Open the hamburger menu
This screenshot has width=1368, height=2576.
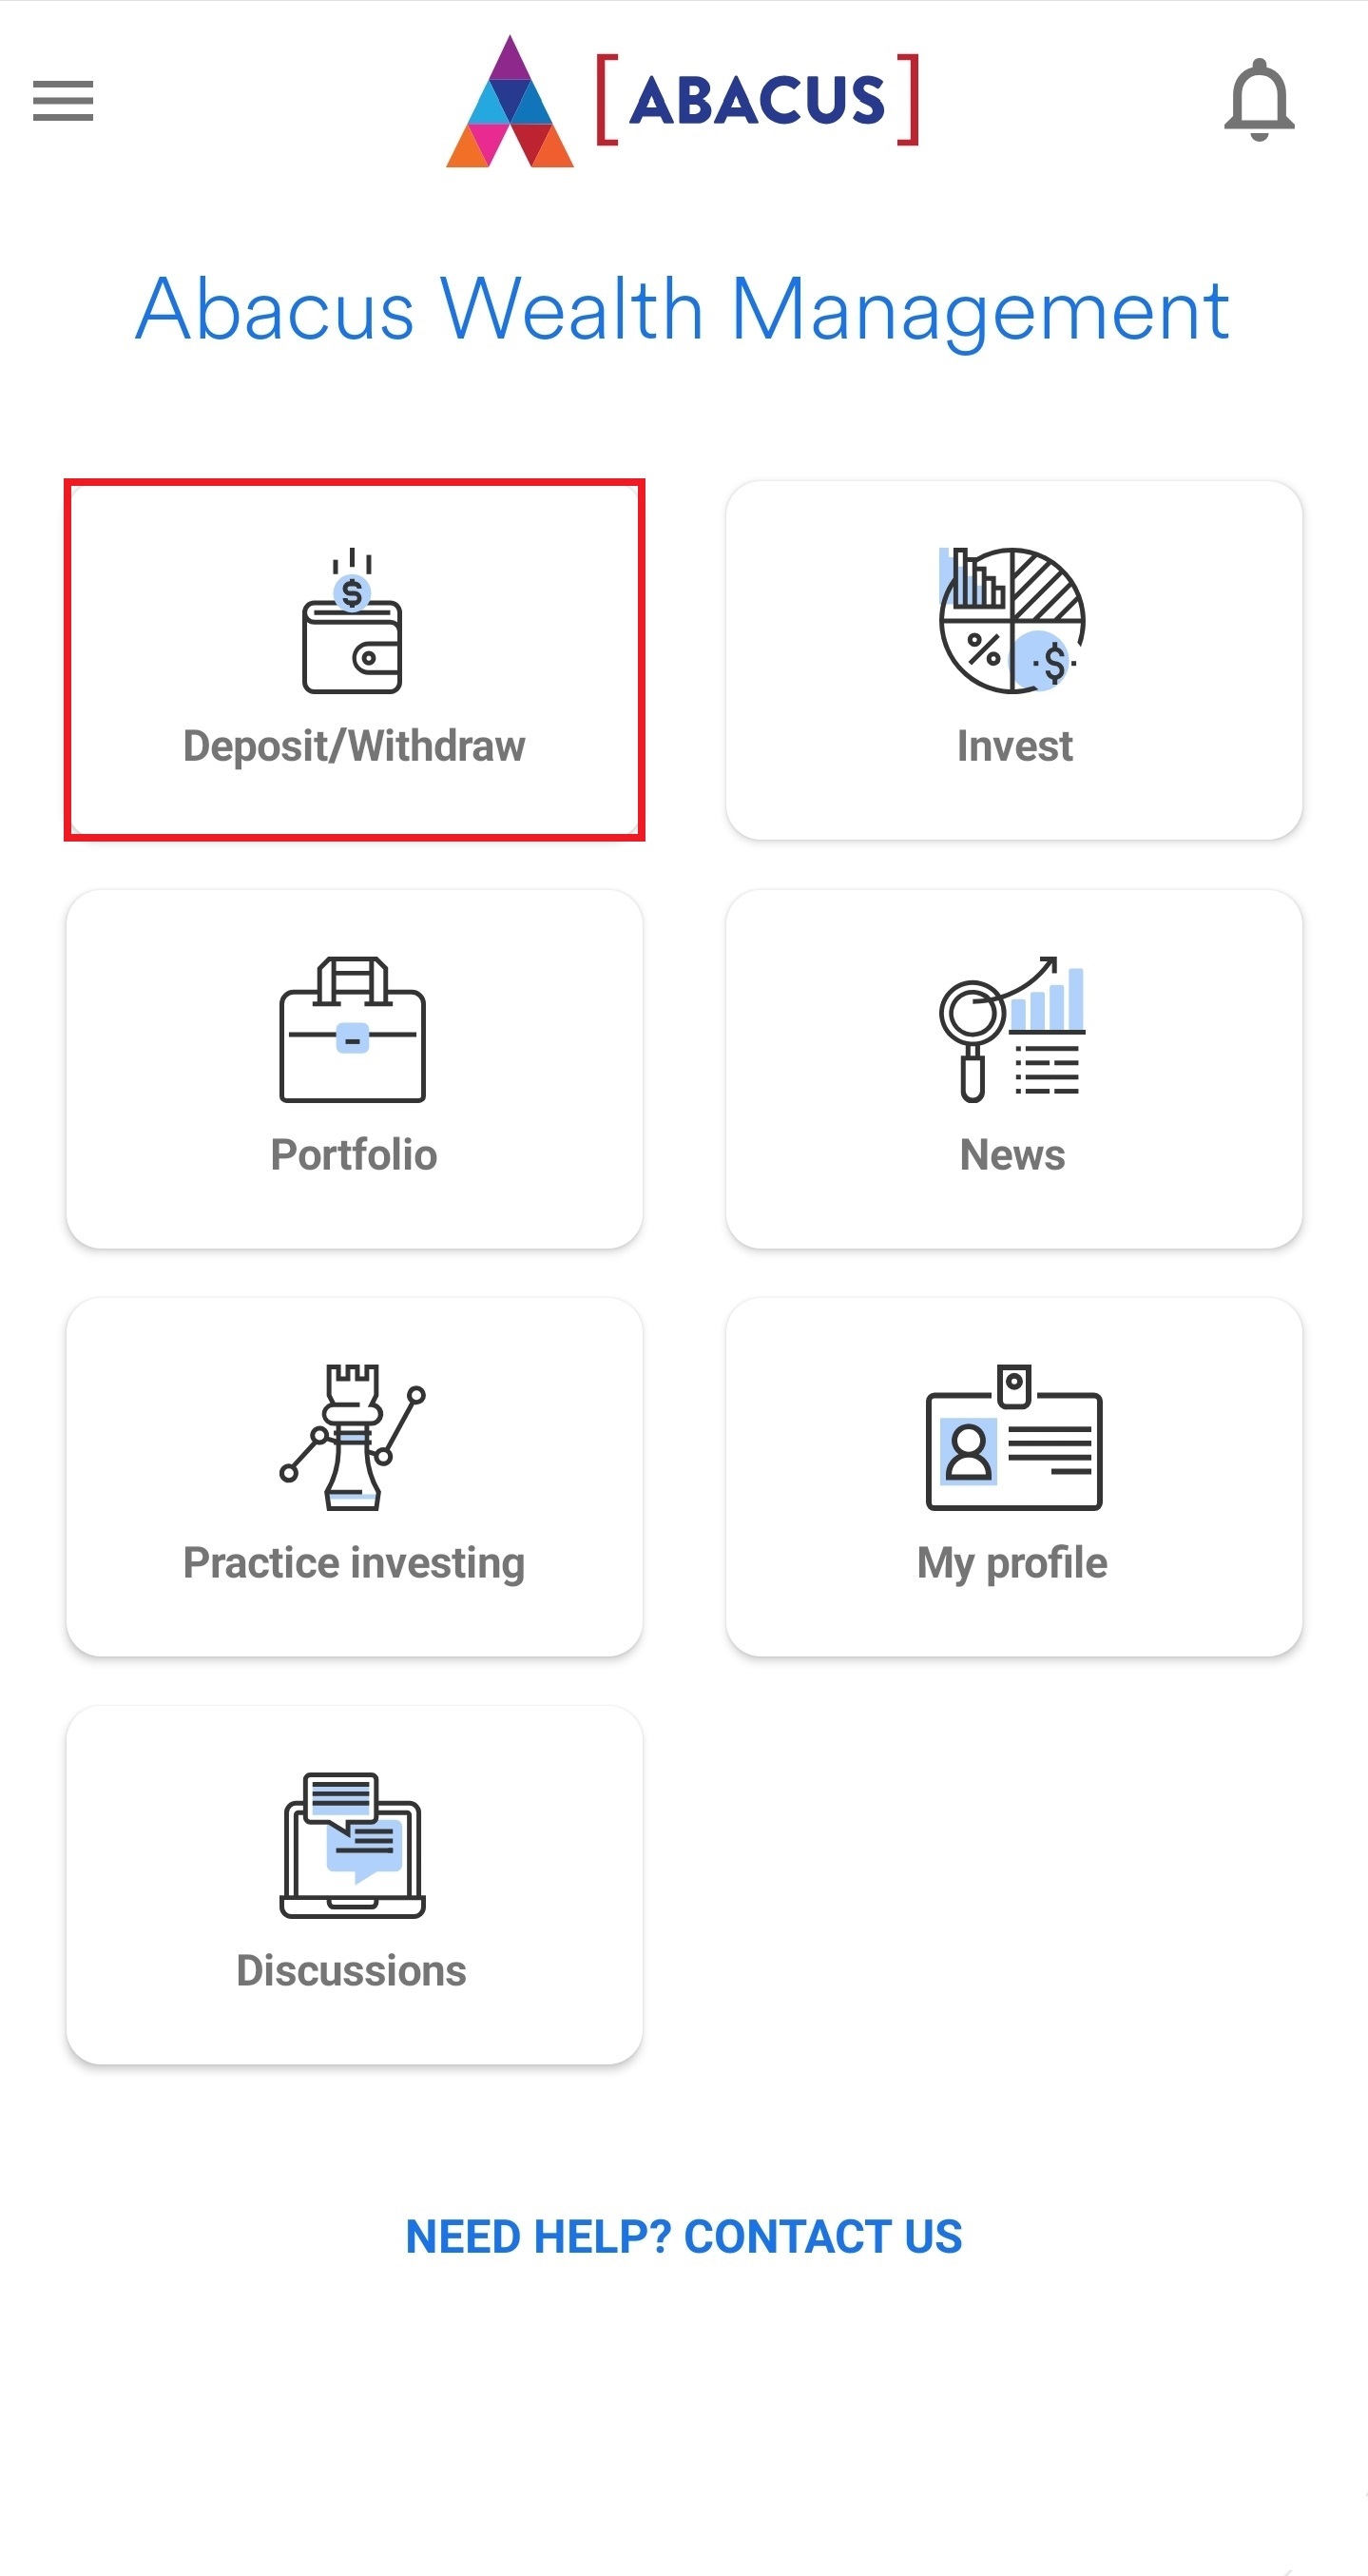[x=63, y=101]
